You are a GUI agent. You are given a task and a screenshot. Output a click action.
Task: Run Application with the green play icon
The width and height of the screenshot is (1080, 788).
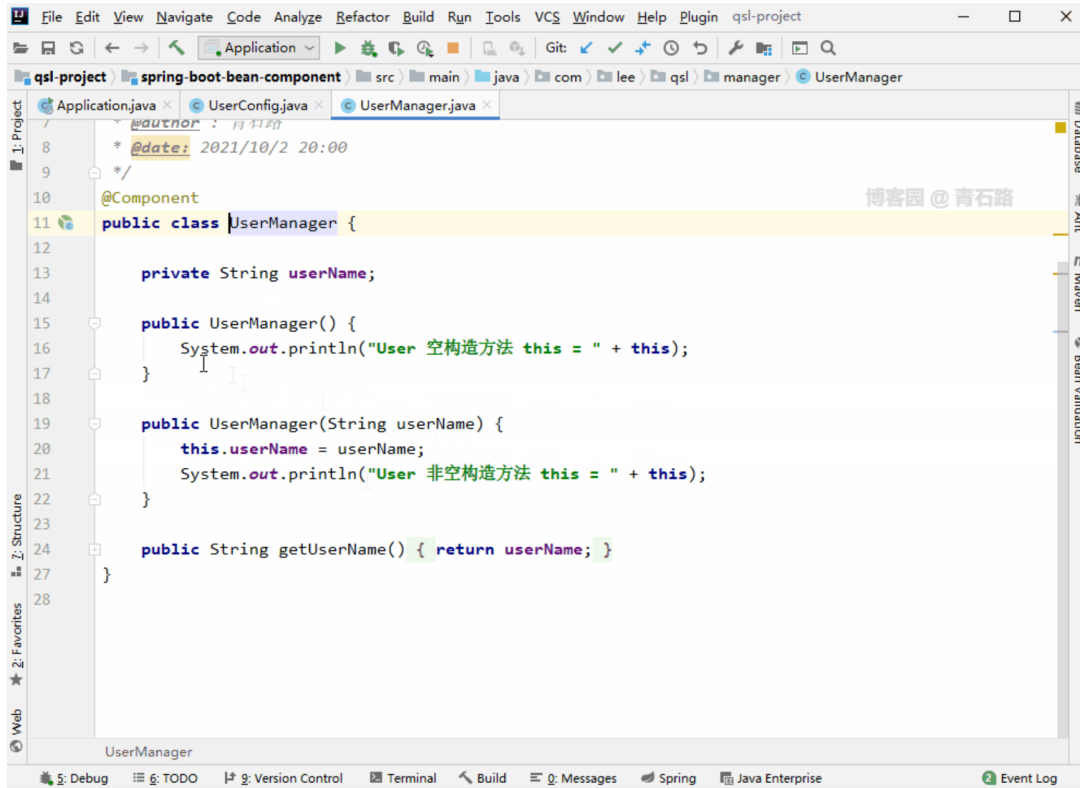340,48
